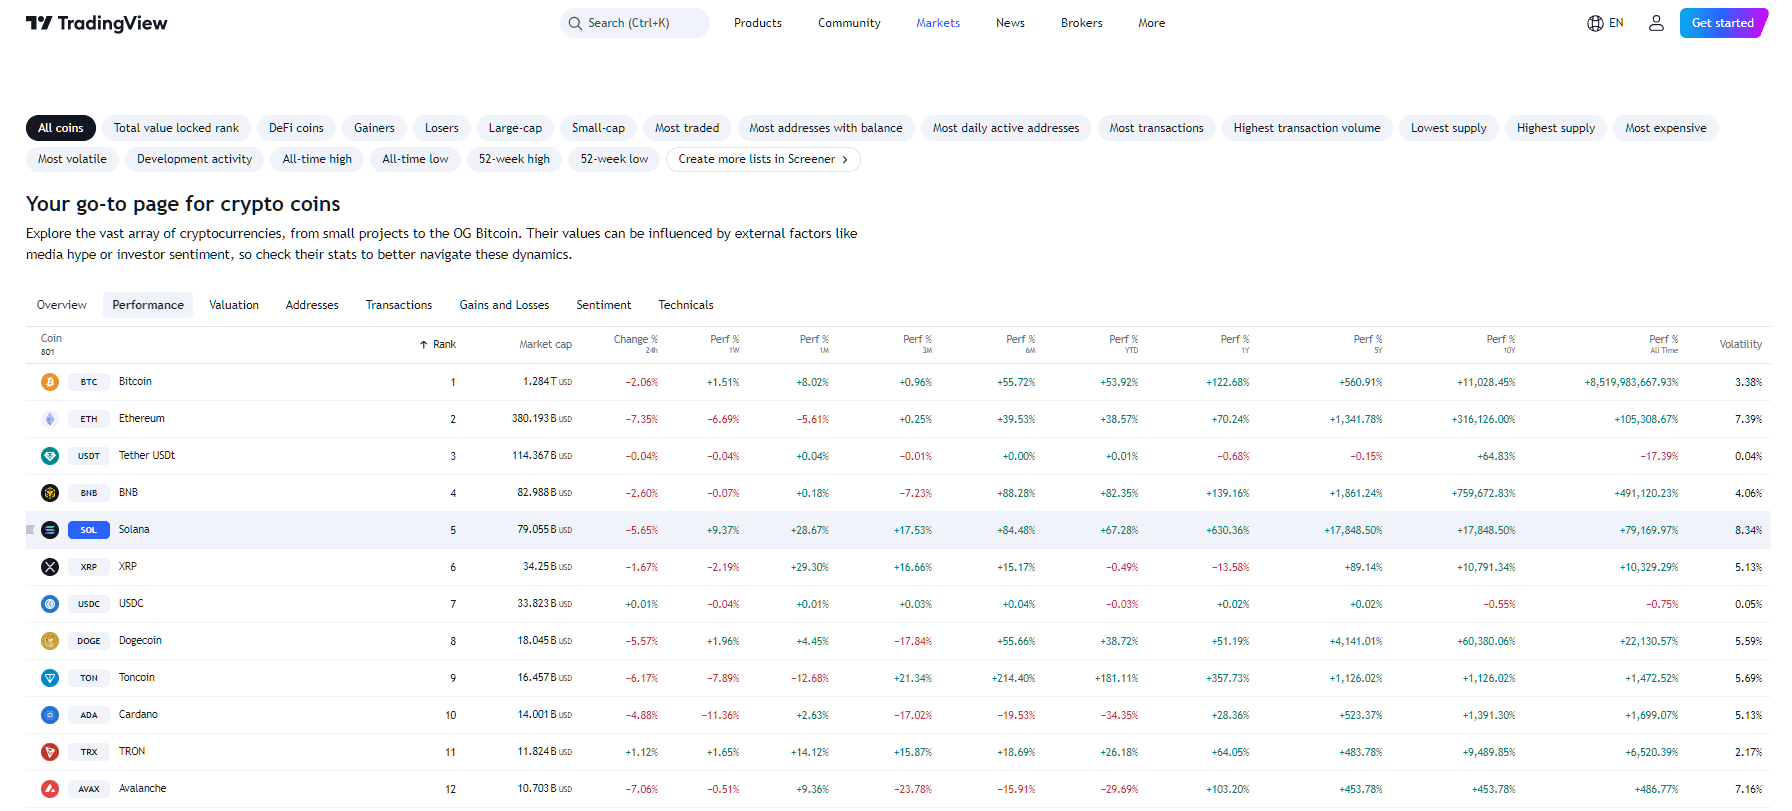Image resolution: width=1792 pixels, height=811 pixels.
Task: Click the BNB coin icon
Action: click(x=50, y=493)
